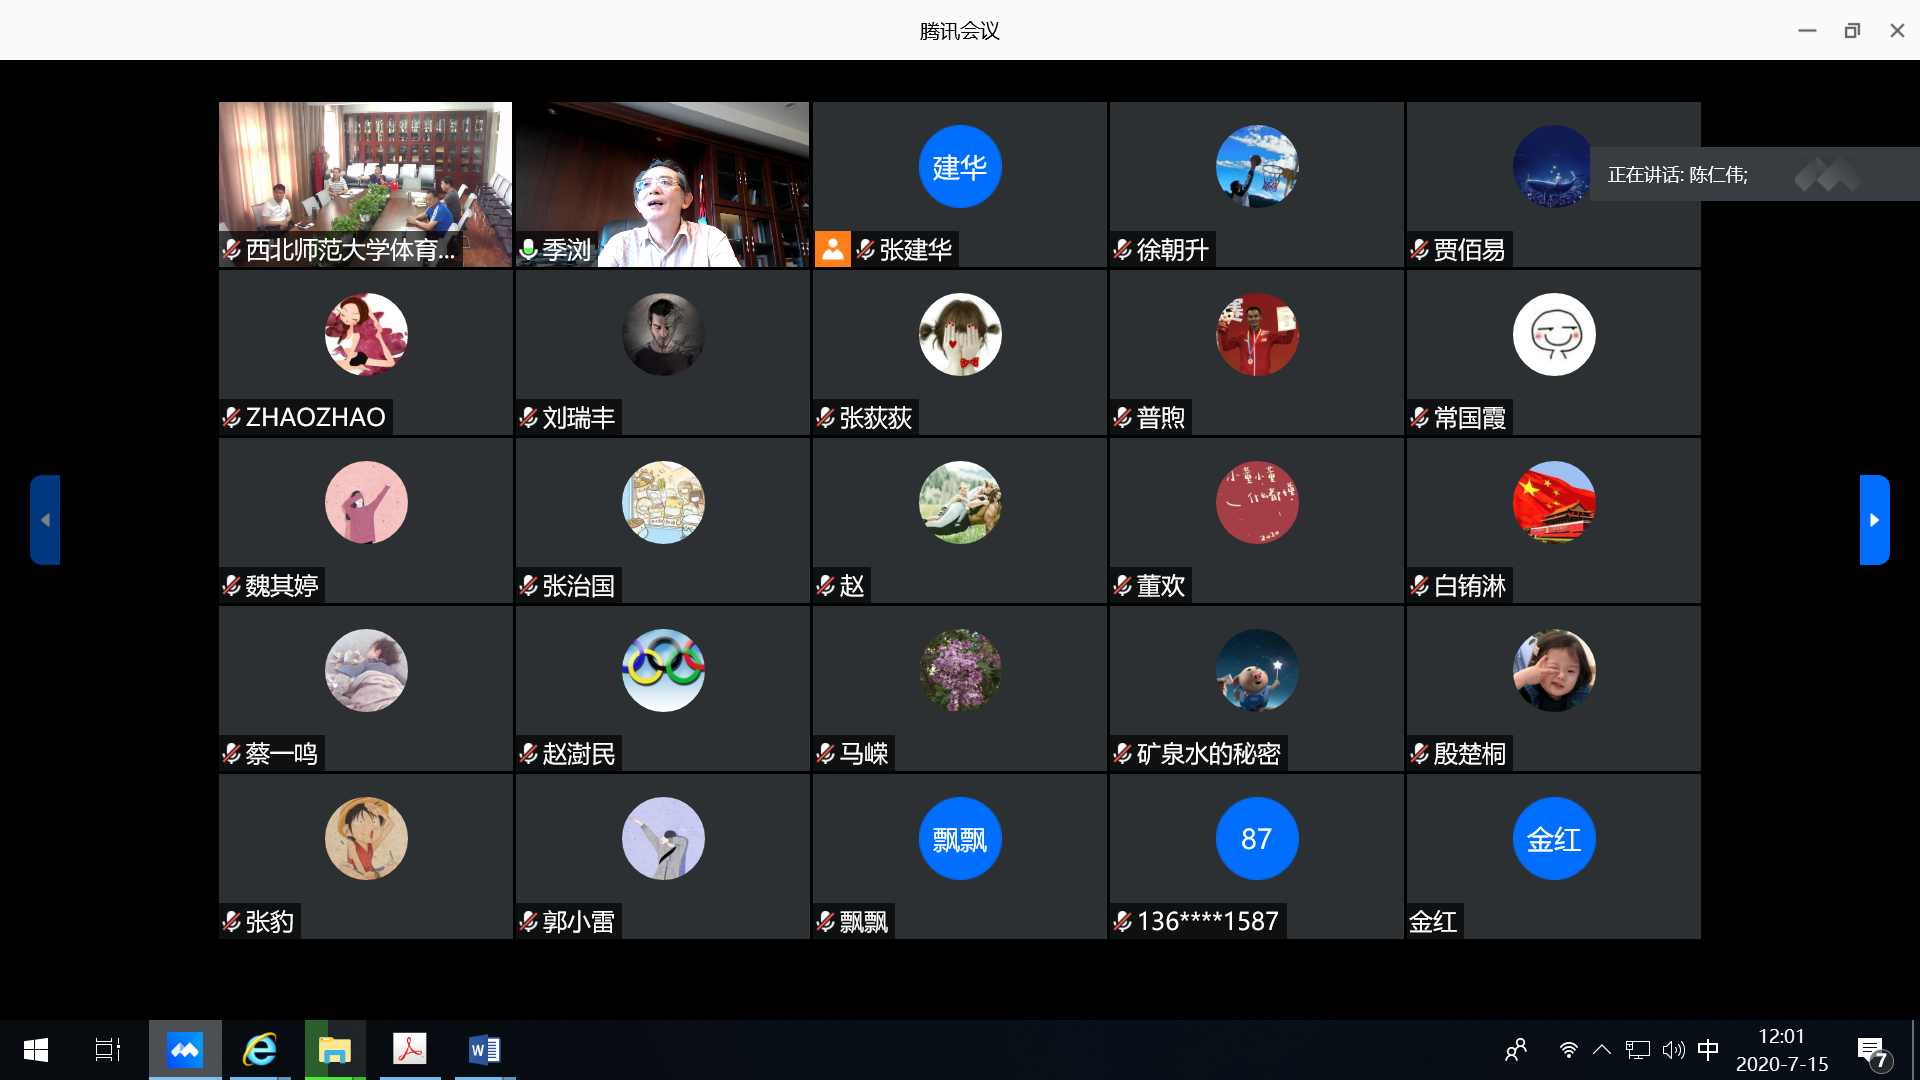Click the blue 87 avatar

pos(1256,838)
